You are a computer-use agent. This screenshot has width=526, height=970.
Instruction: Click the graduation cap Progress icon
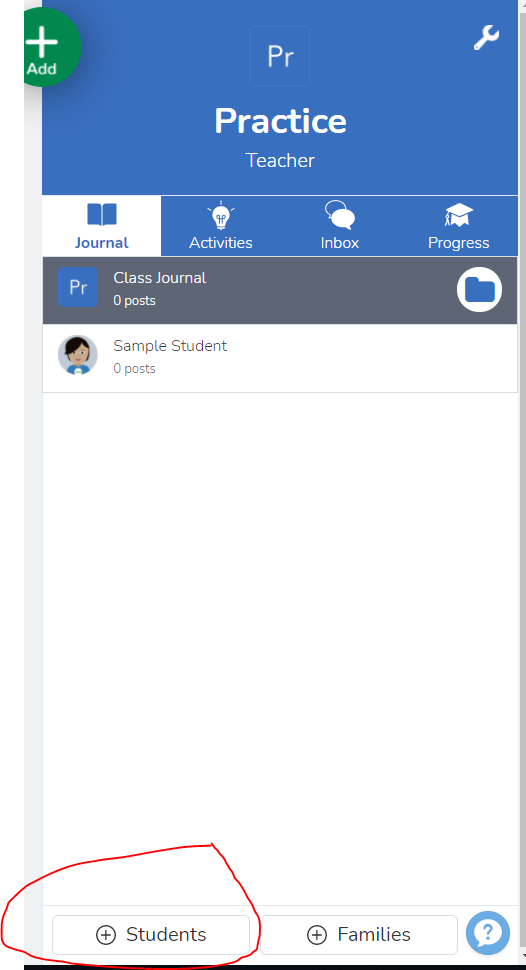459,215
